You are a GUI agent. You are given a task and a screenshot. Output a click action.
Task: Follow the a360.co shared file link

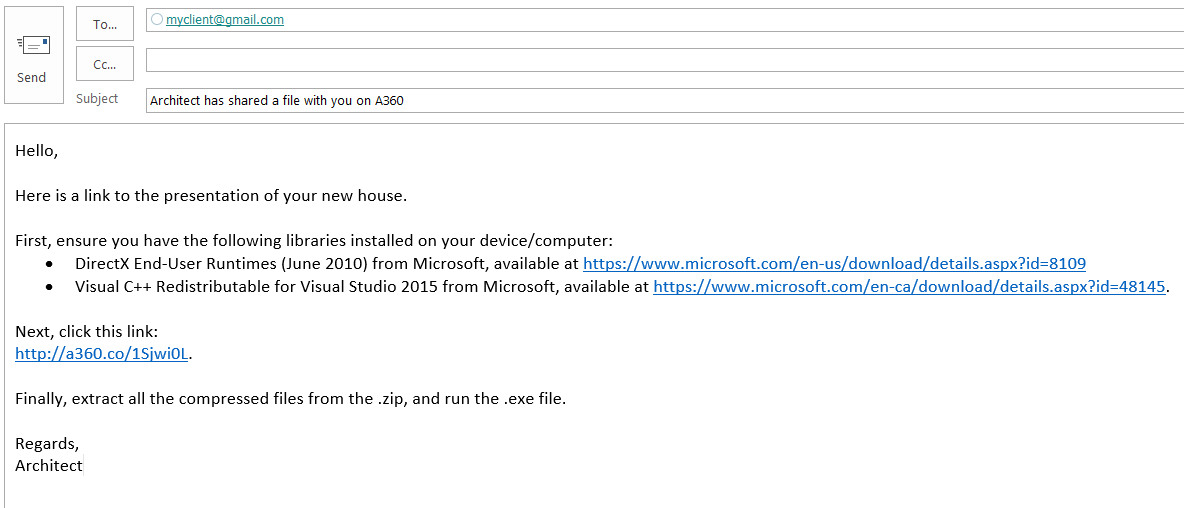(102, 353)
